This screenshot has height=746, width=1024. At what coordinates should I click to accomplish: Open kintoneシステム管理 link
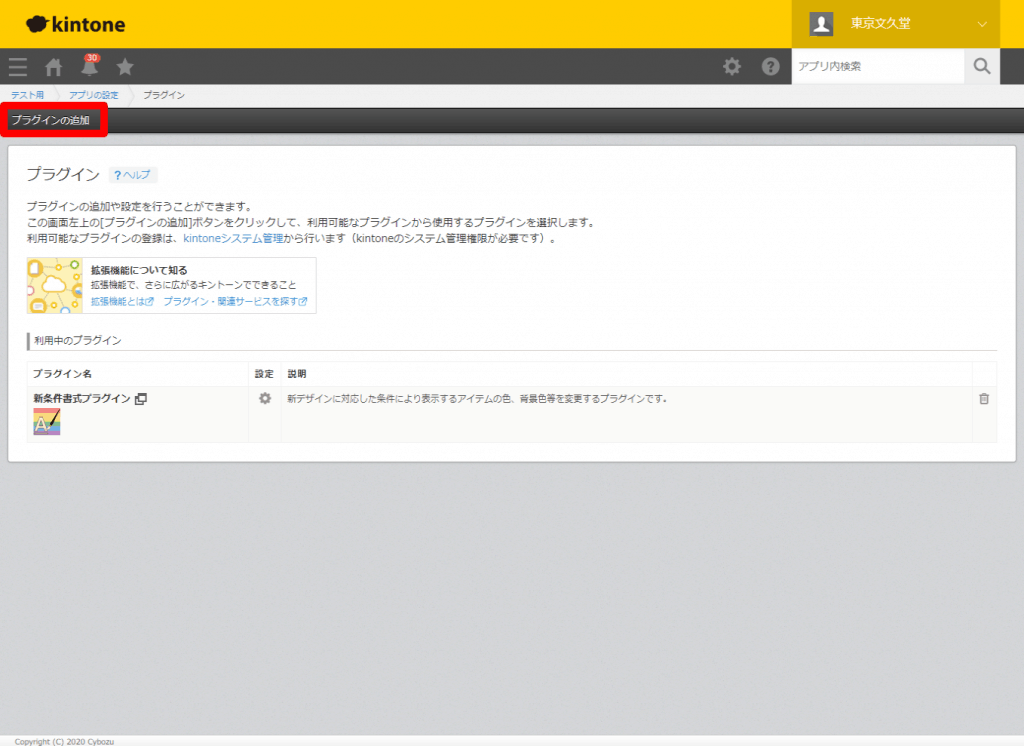pyautogui.click(x=234, y=239)
